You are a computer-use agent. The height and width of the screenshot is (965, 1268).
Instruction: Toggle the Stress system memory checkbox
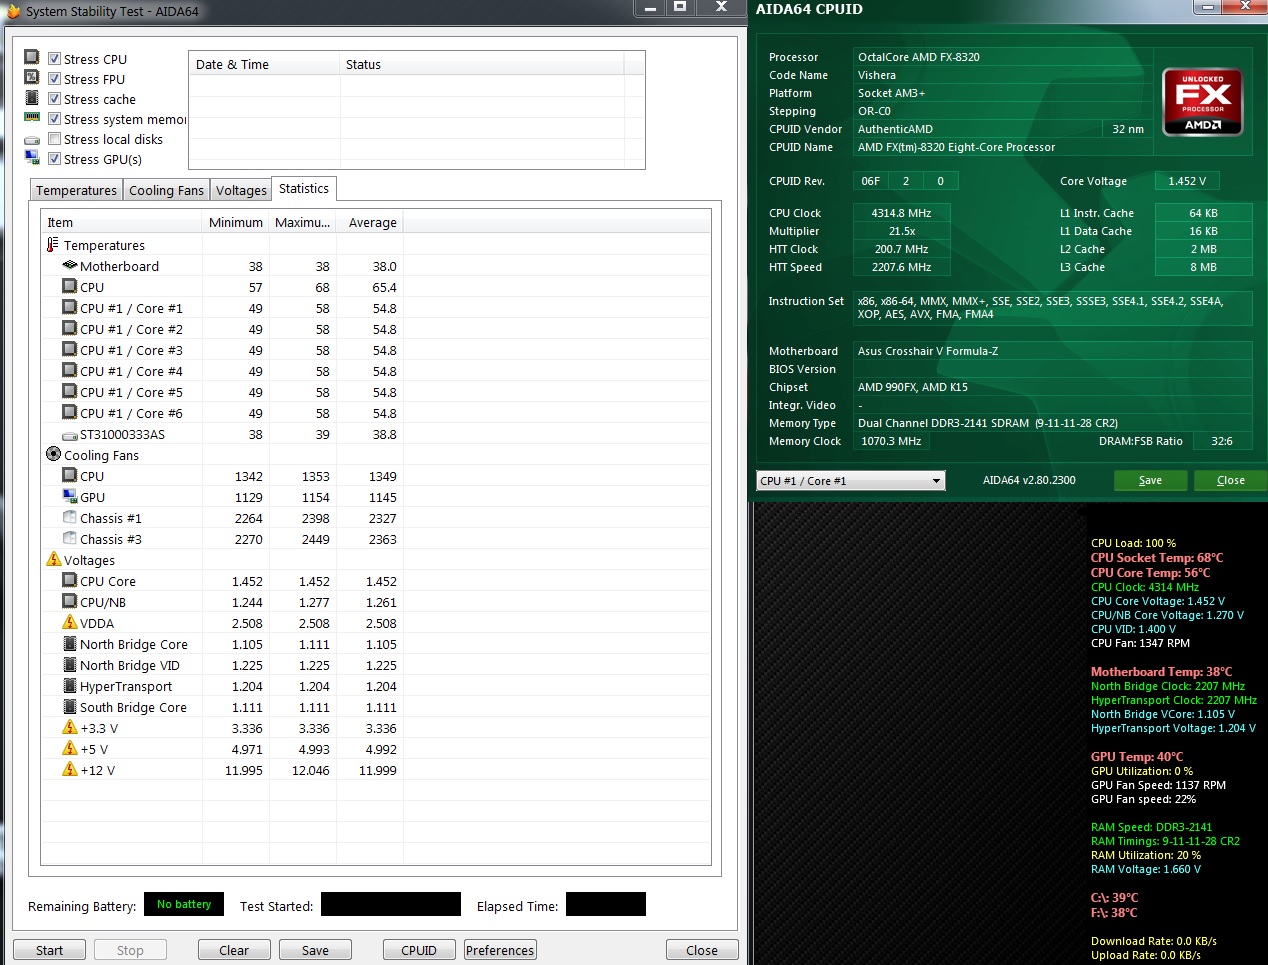click(55, 119)
